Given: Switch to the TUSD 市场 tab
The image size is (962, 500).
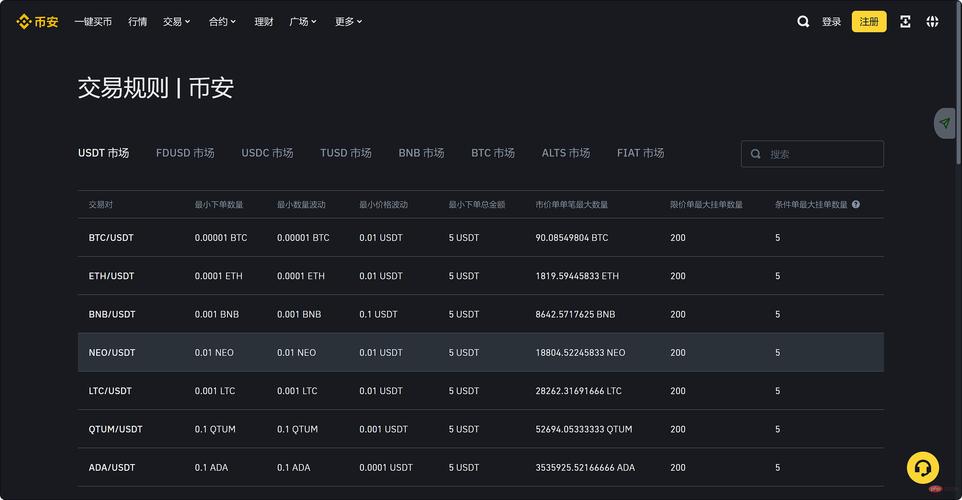Looking at the screenshot, I should (x=345, y=153).
